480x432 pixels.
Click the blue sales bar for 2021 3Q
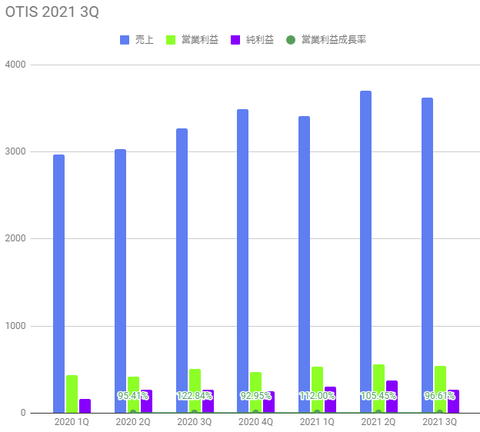[427, 255]
